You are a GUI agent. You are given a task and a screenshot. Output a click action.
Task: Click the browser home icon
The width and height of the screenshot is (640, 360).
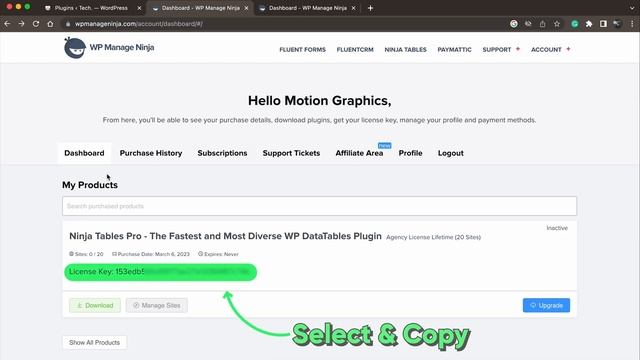(50, 24)
